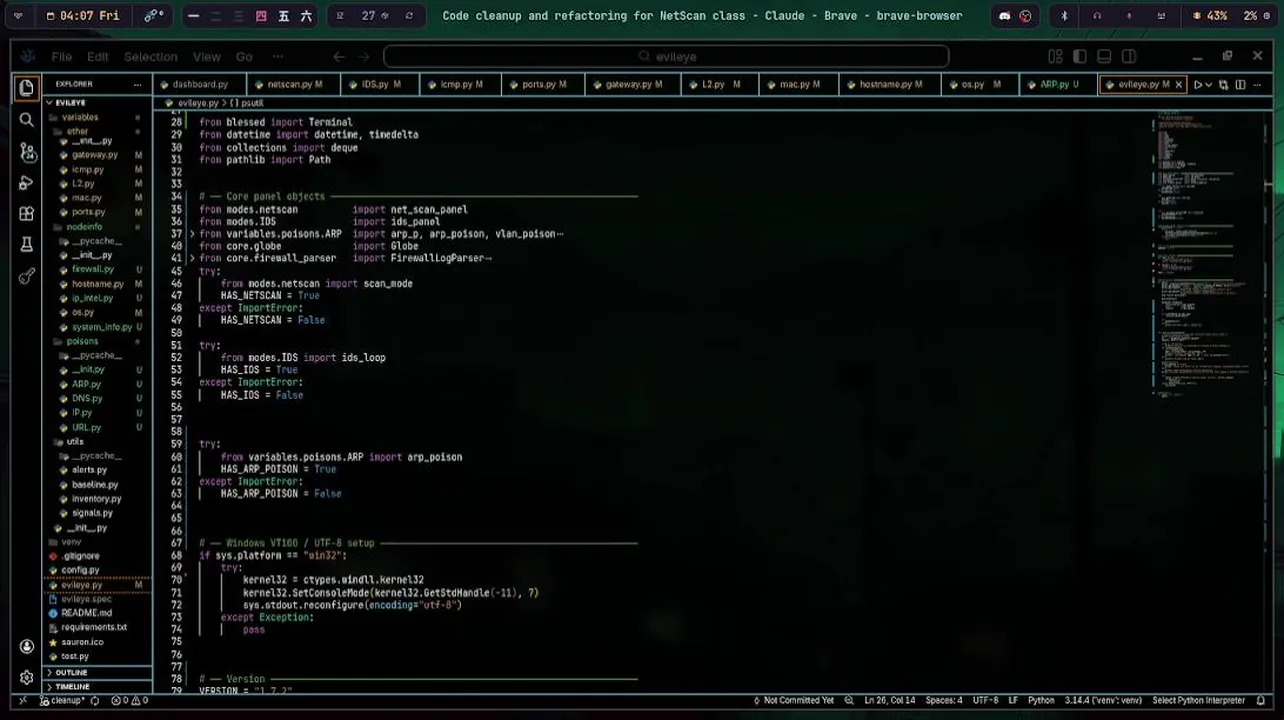Click the Discord tray icon
This screenshot has width=1284, height=720.
(1005, 16)
